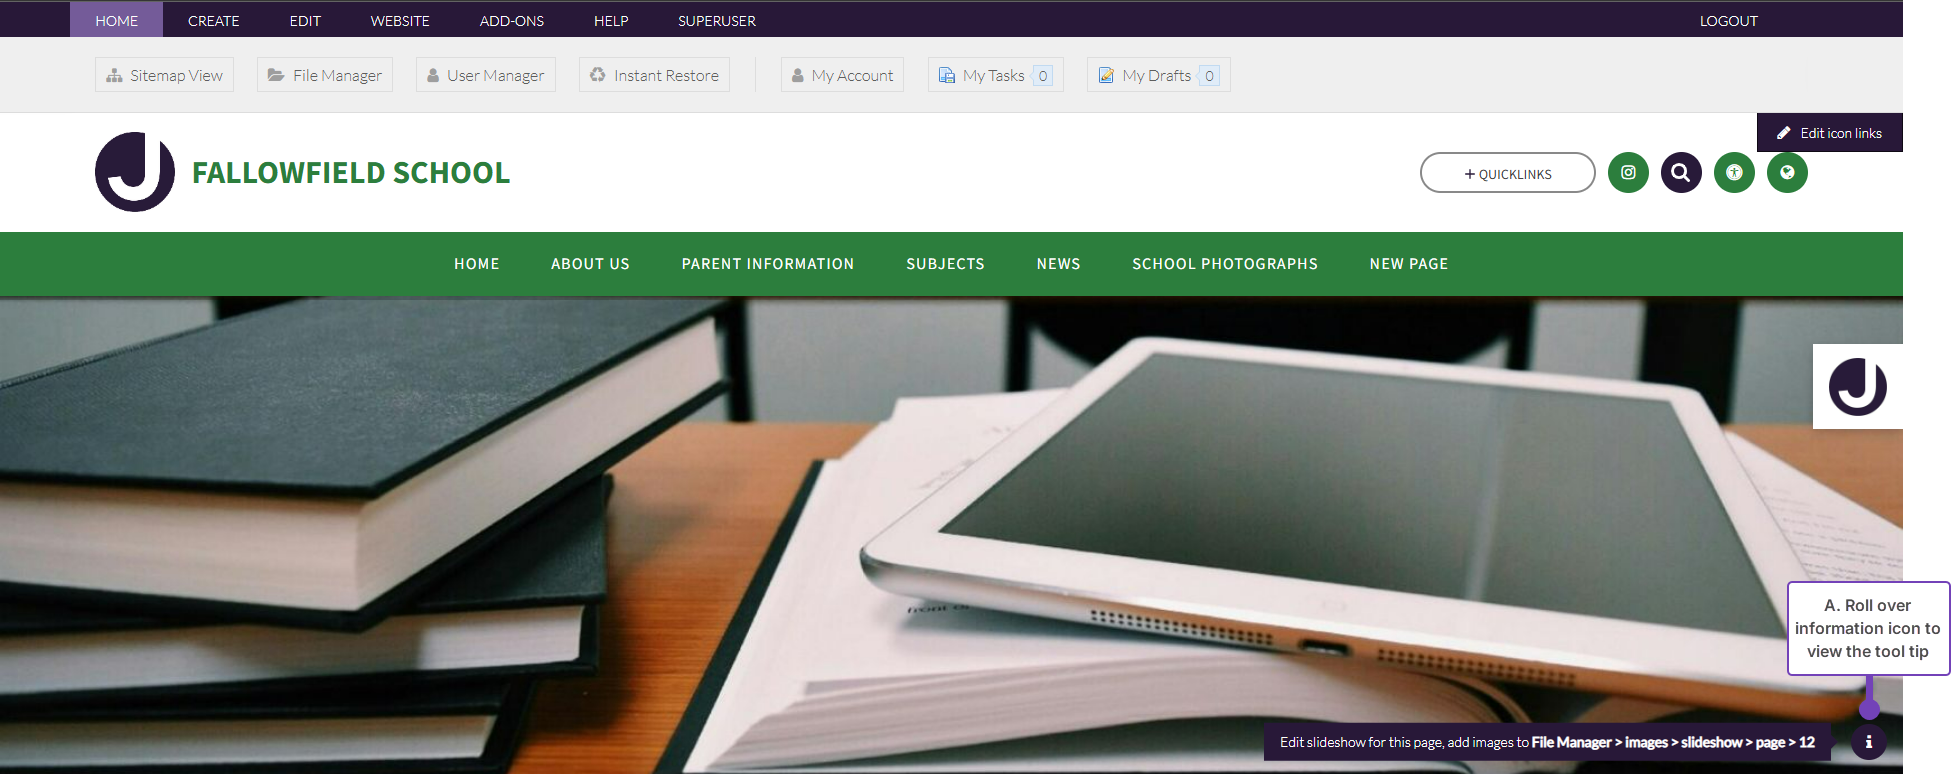Open My Drafts
1953x774 pixels.
(1158, 75)
